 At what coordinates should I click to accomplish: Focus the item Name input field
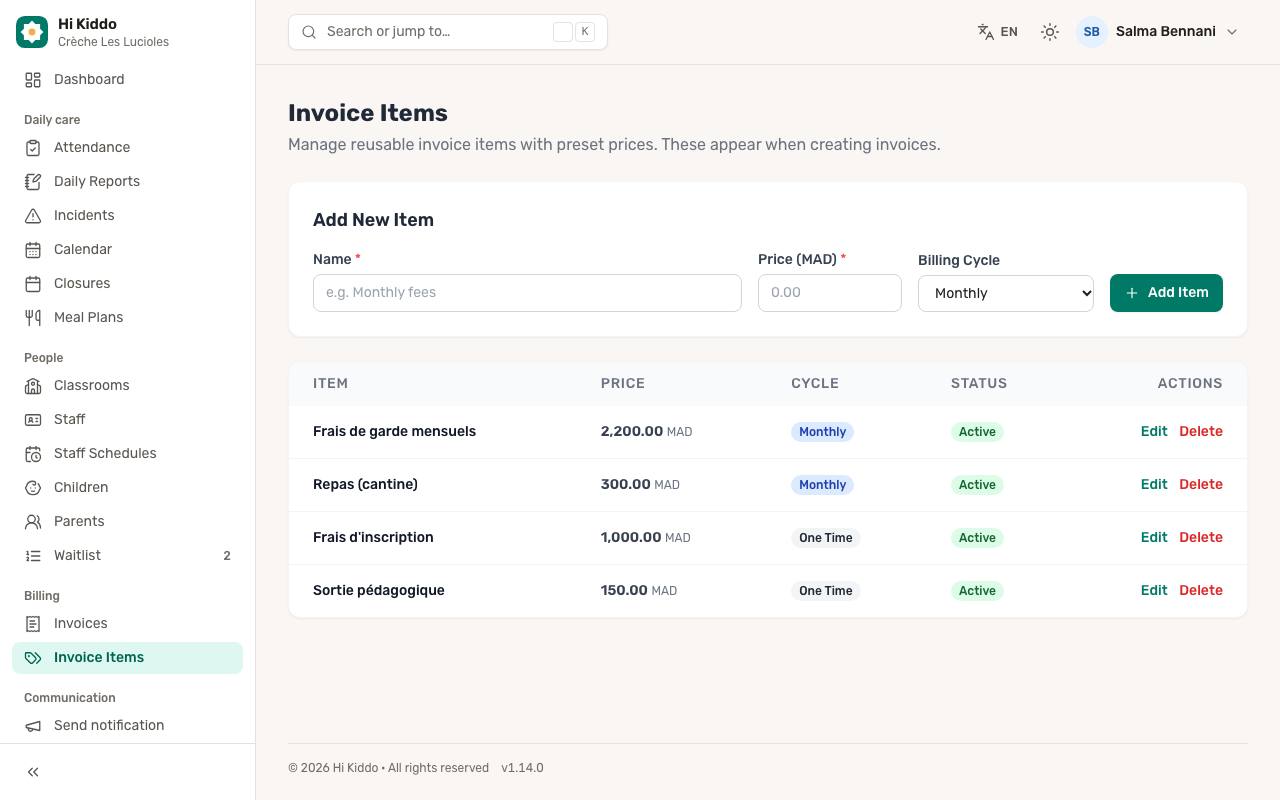[x=527, y=293]
